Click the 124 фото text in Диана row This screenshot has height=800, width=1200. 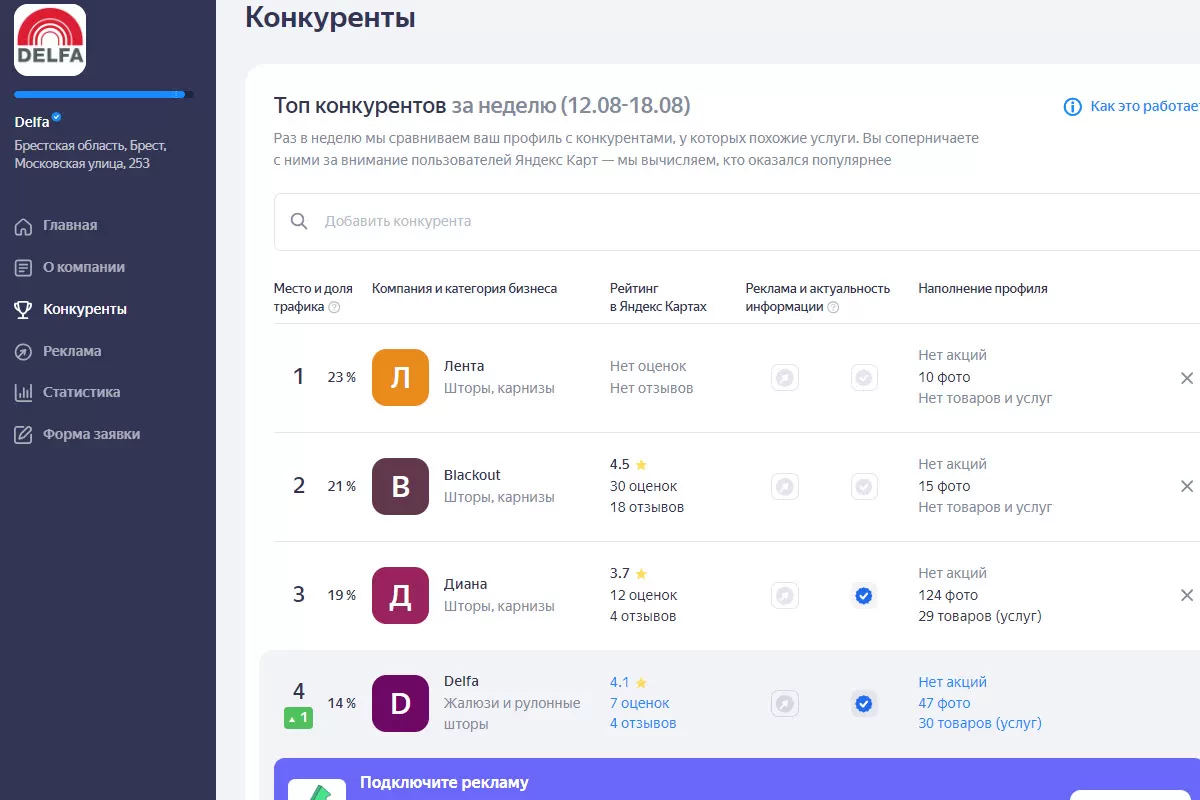coord(948,595)
